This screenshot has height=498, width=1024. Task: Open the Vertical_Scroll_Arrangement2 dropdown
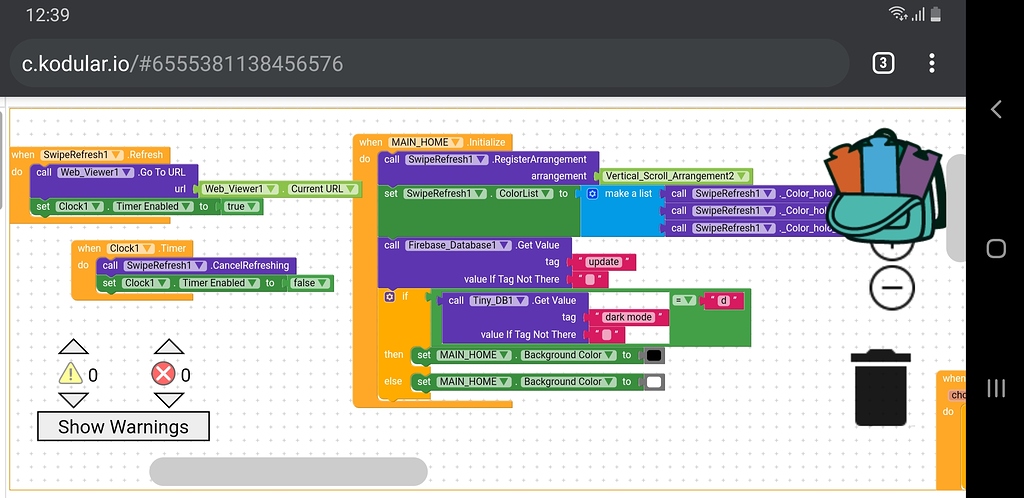click(676, 176)
